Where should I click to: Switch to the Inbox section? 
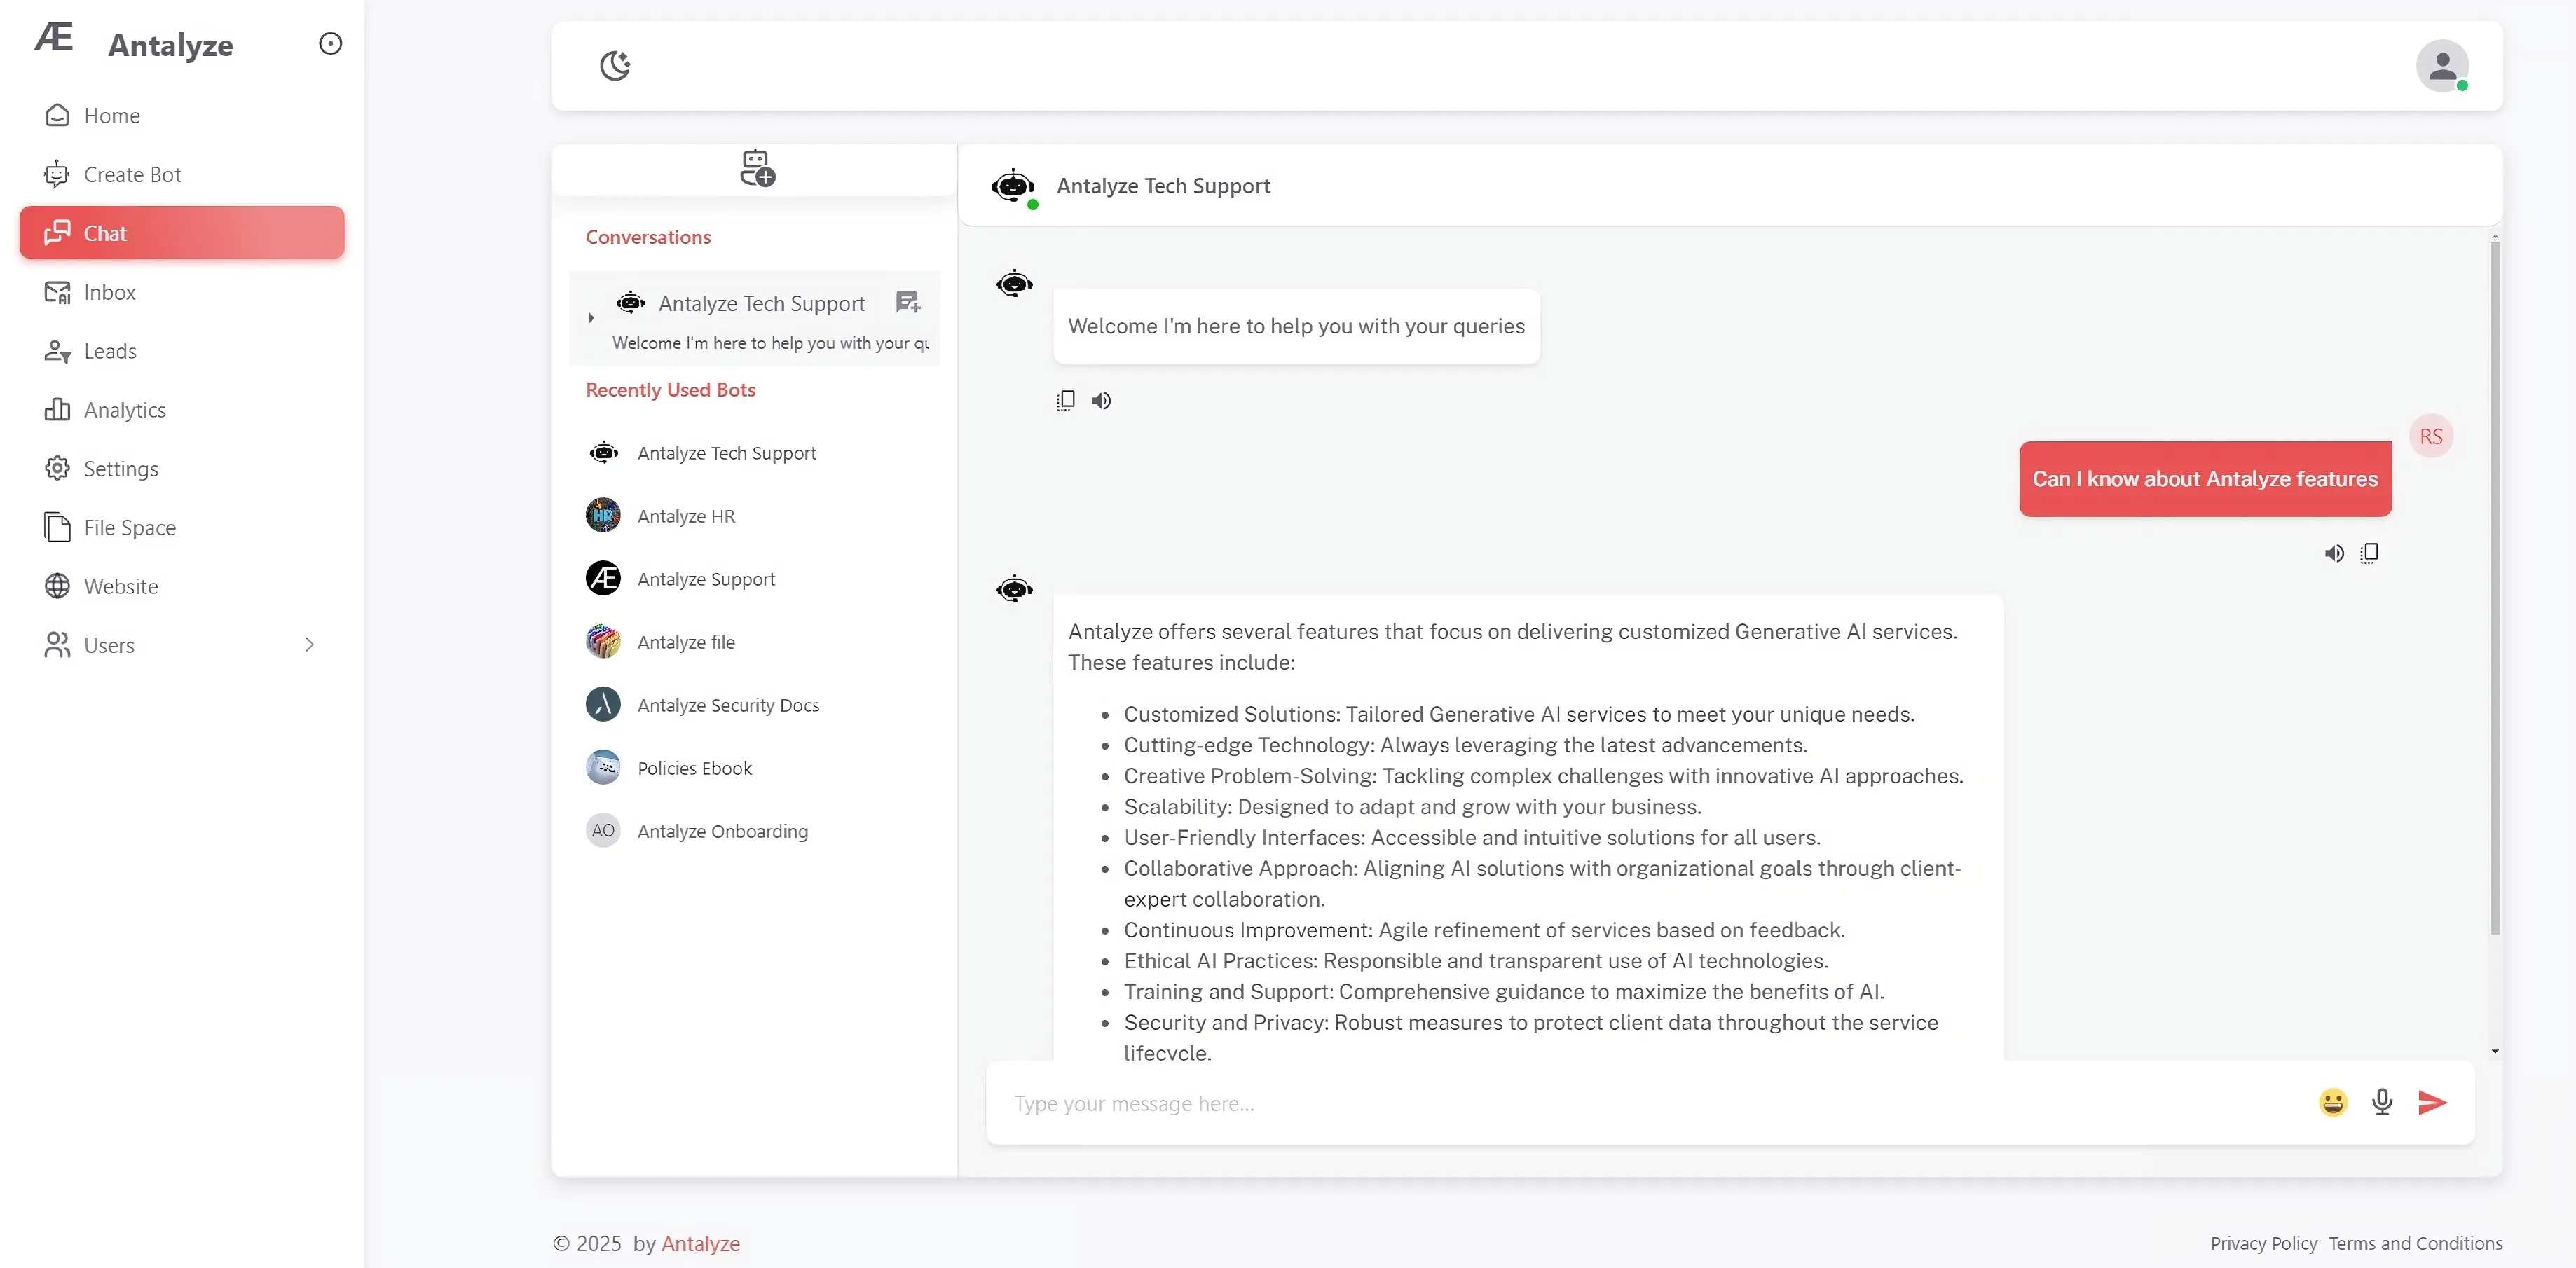coord(109,292)
